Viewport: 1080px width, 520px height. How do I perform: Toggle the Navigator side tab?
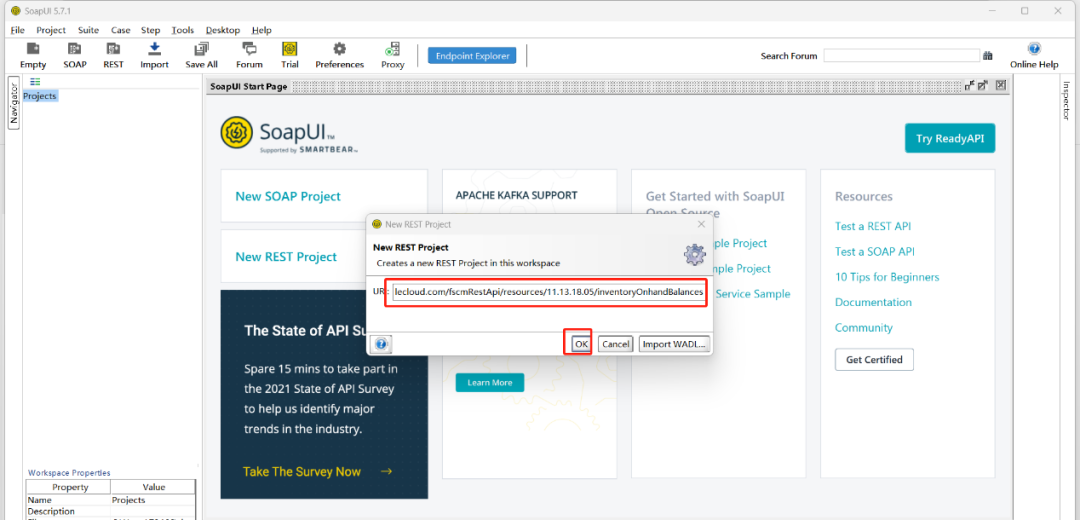coord(14,103)
